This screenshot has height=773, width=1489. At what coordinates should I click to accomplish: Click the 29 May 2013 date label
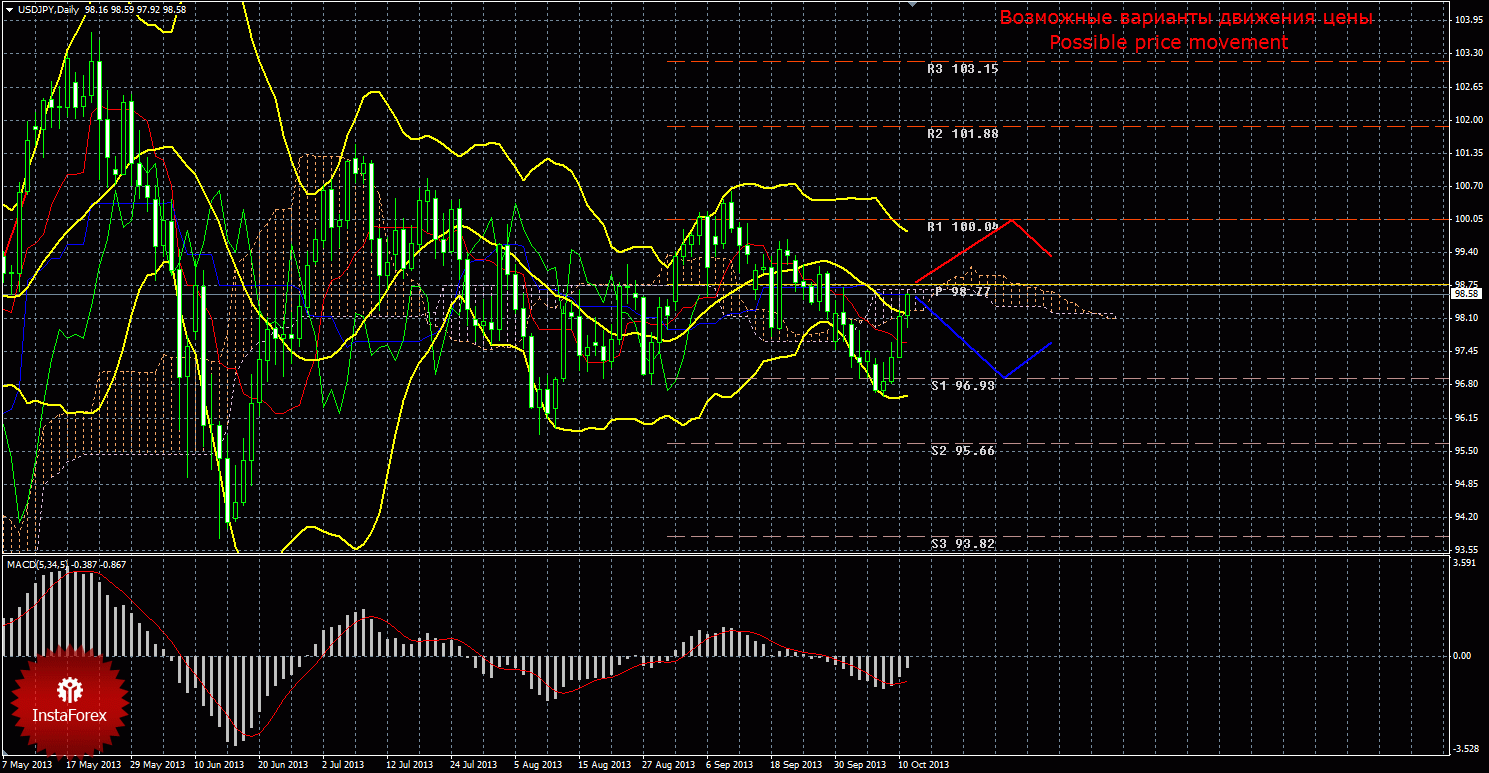(156, 765)
